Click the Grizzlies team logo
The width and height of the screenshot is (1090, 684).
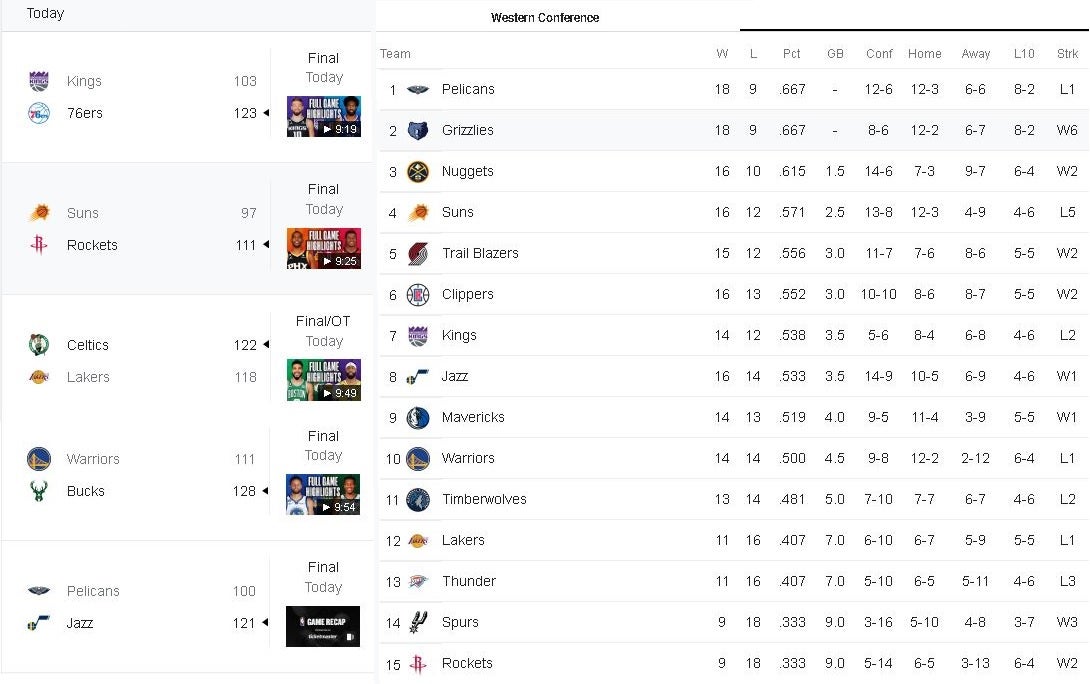[x=418, y=131]
